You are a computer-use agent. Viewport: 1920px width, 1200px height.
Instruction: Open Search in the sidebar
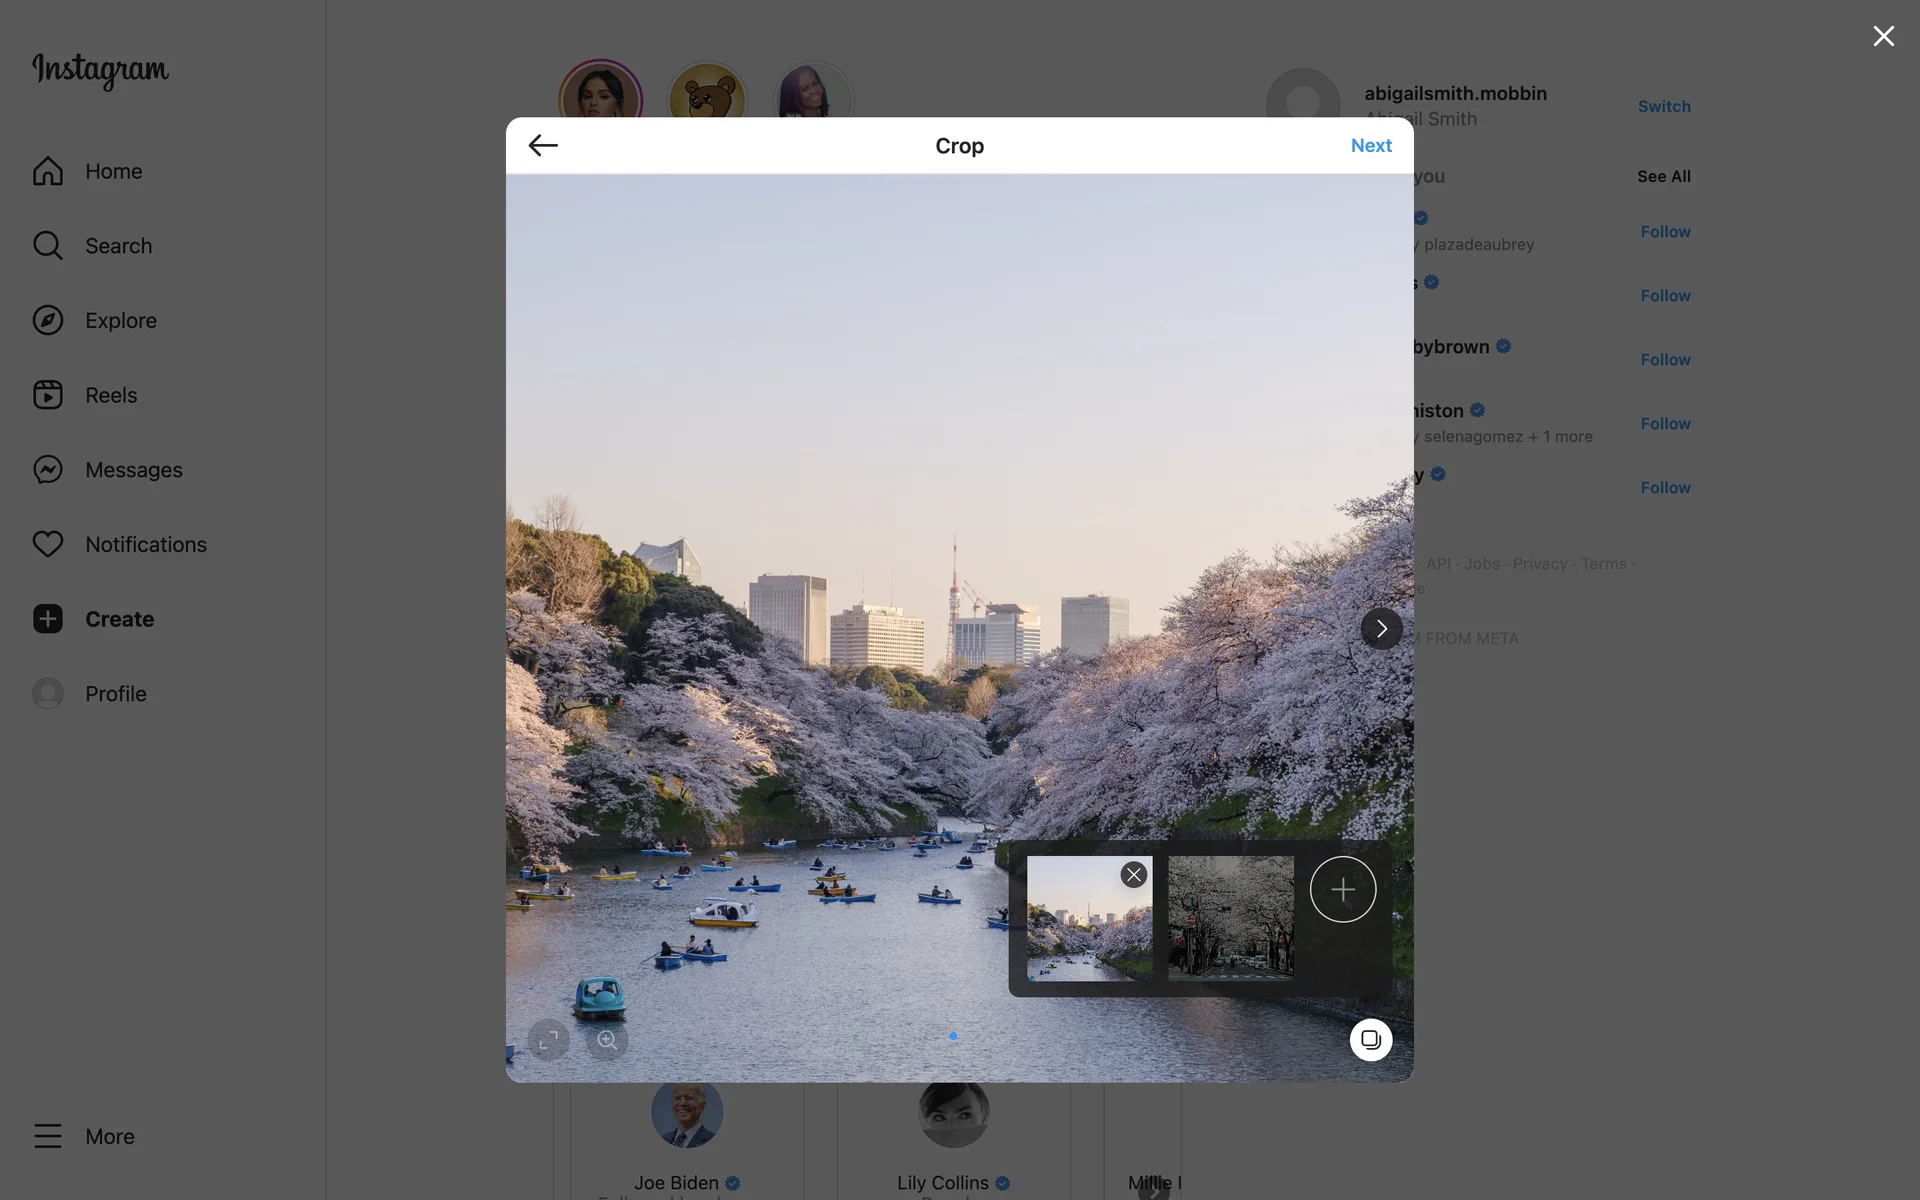coord(118,246)
